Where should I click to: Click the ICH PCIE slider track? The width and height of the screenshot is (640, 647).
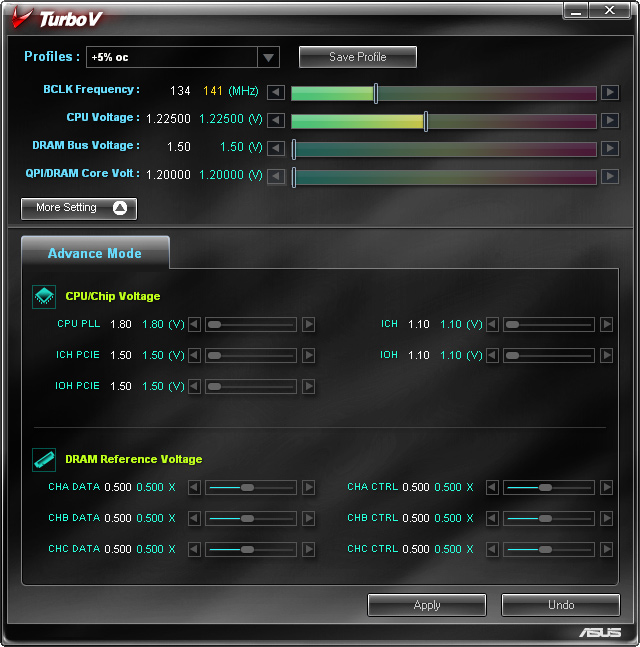click(x=251, y=355)
